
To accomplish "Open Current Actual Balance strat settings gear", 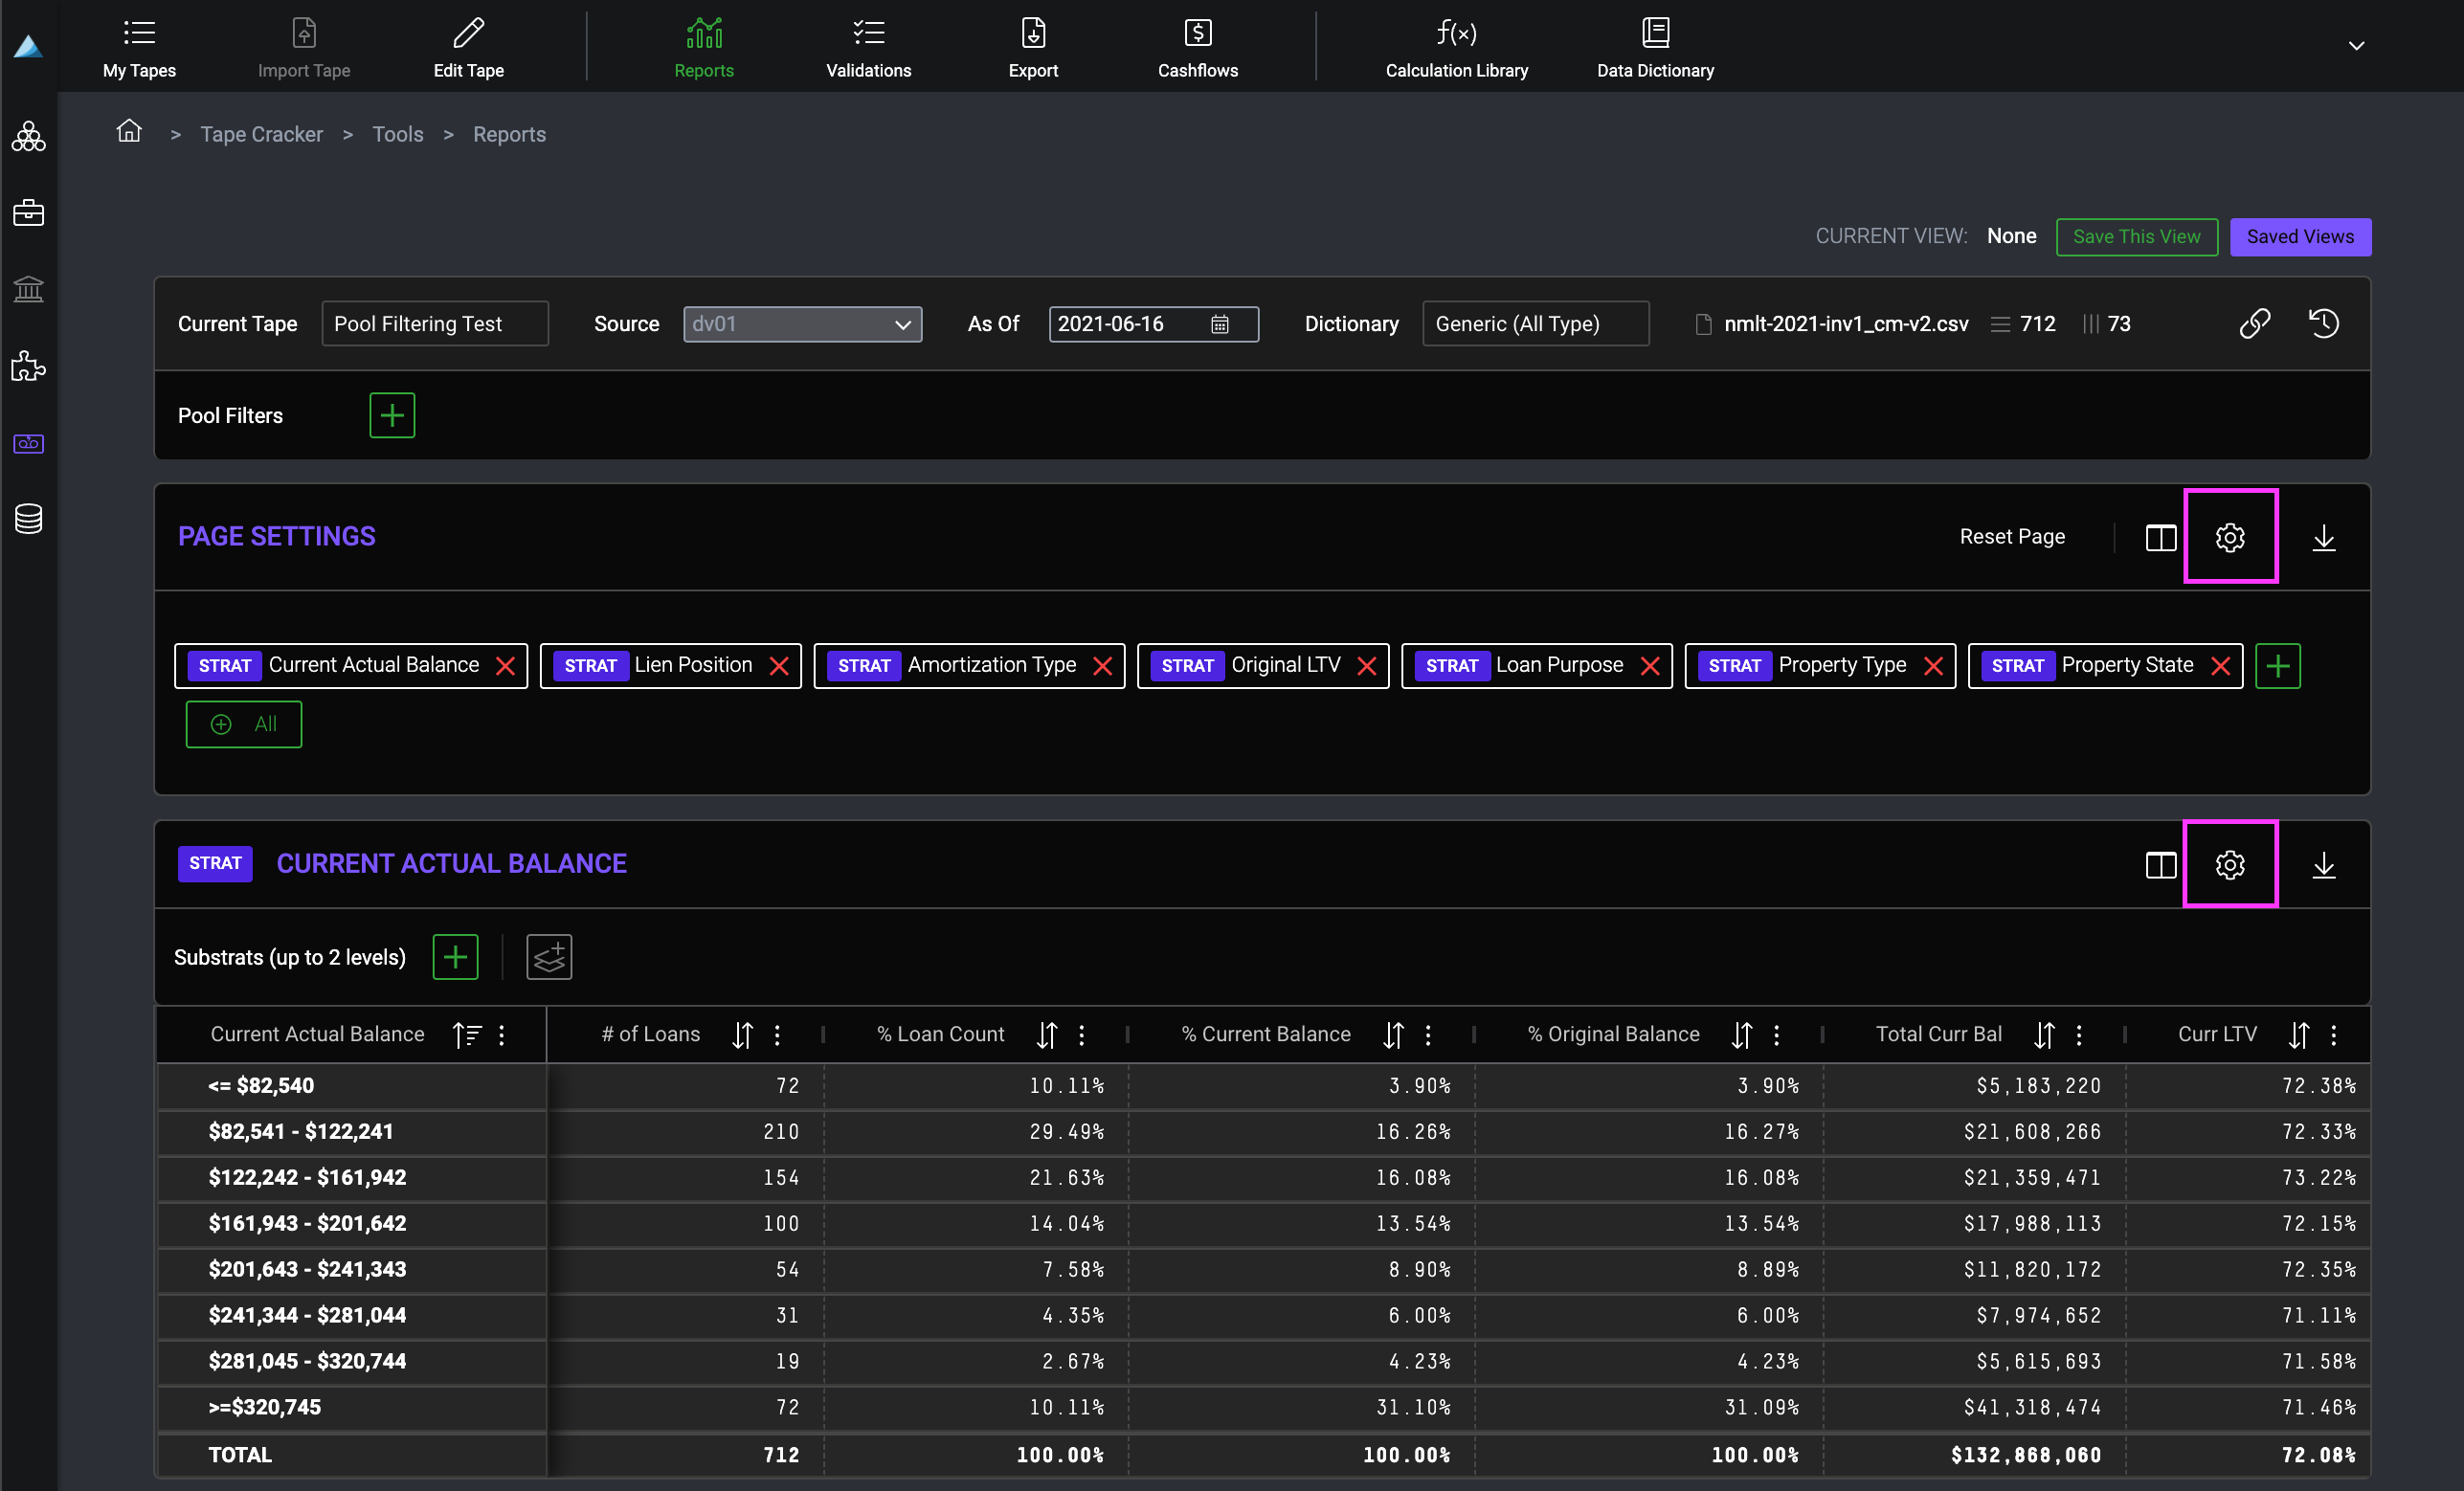I will (x=2229, y=864).
